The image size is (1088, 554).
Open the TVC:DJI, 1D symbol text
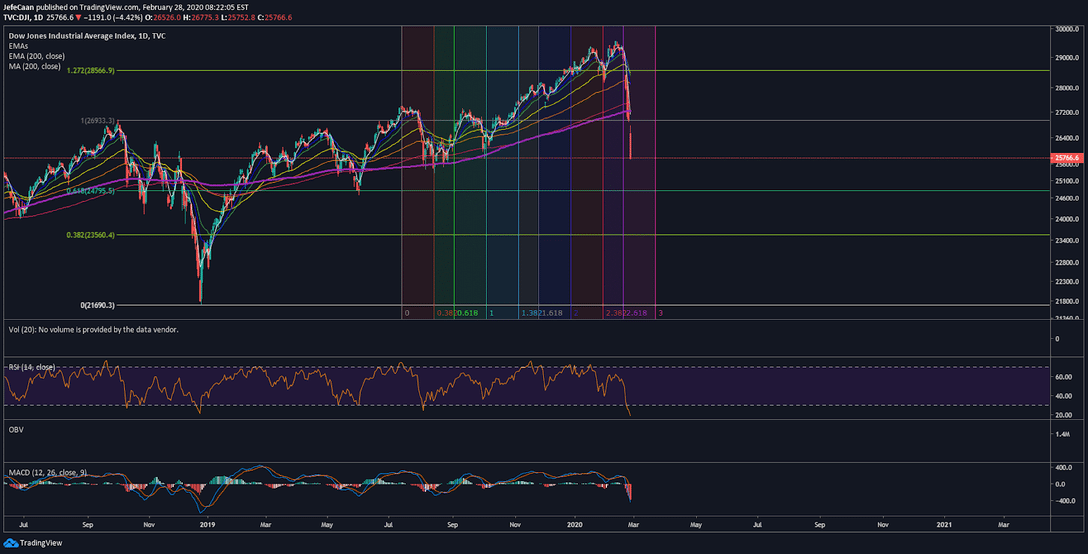pyautogui.click(x=23, y=17)
